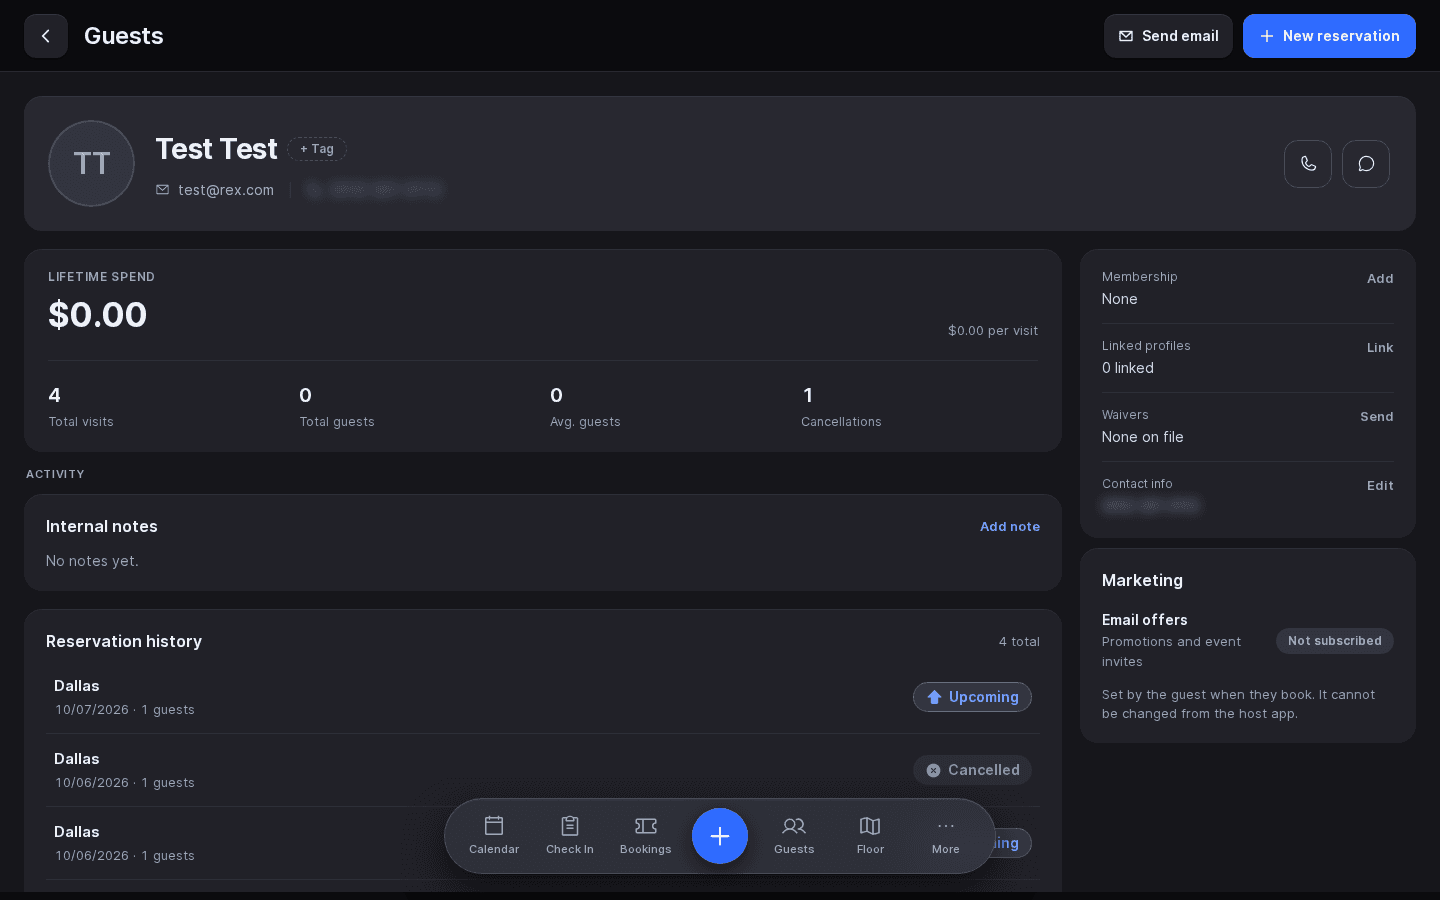This screenshot has width=1440, height=900.
Task: Click the $0.00 lifetime spend amount
Action: [98, 315]
